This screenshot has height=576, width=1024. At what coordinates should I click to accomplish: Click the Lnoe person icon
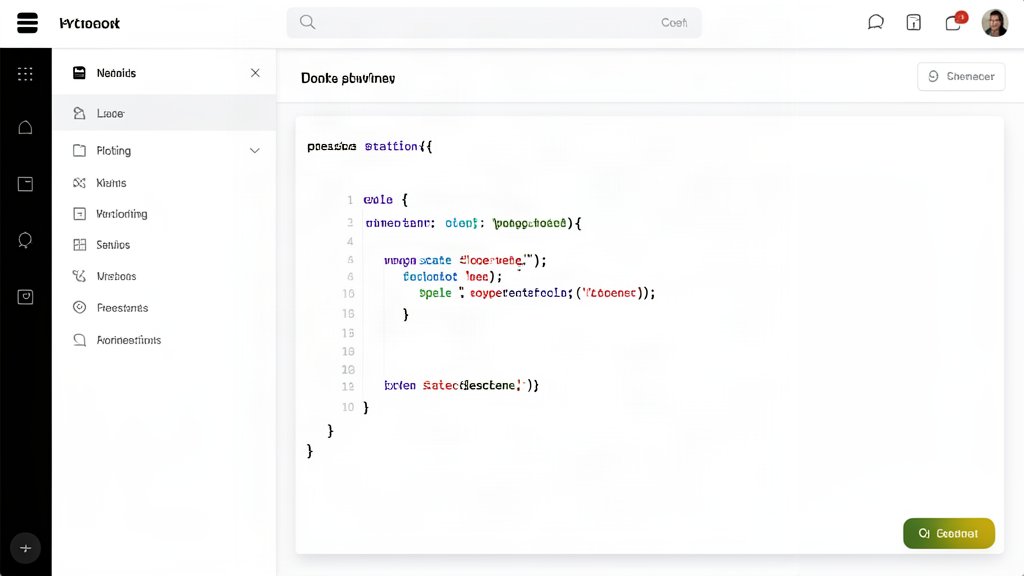point(79,113)
